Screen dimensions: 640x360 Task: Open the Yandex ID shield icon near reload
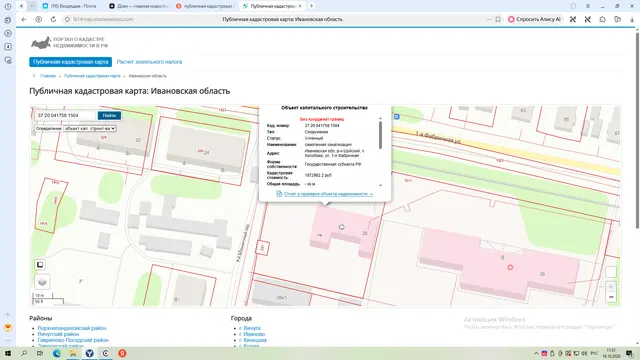(x=38, y=19)
